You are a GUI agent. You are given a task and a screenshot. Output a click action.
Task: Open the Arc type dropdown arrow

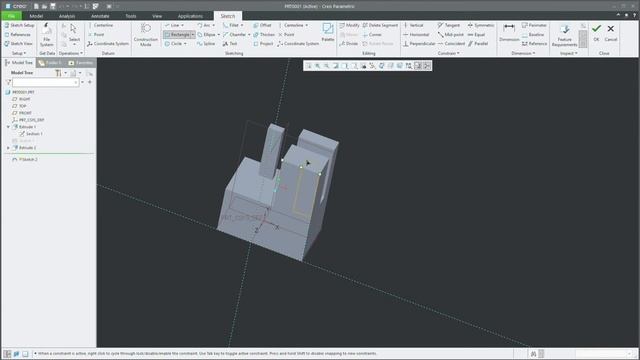pyautogui.click(x=213, y=25)
